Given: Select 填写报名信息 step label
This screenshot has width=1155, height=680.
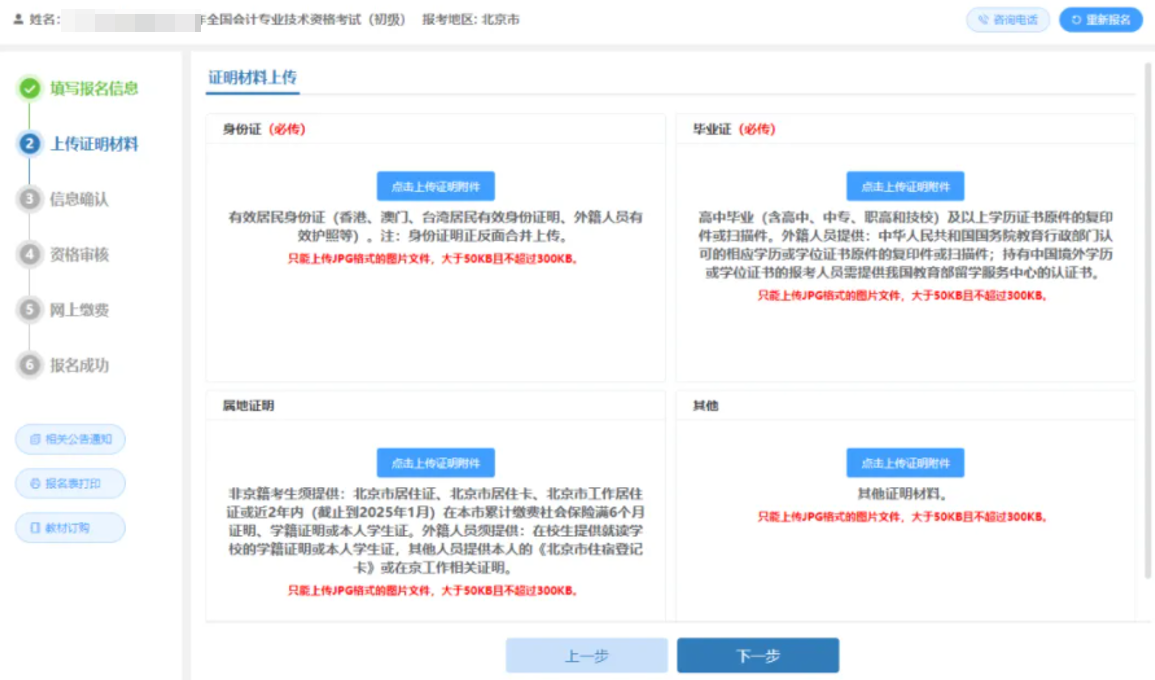Looking at the screenshot, I should coord(94,88).
